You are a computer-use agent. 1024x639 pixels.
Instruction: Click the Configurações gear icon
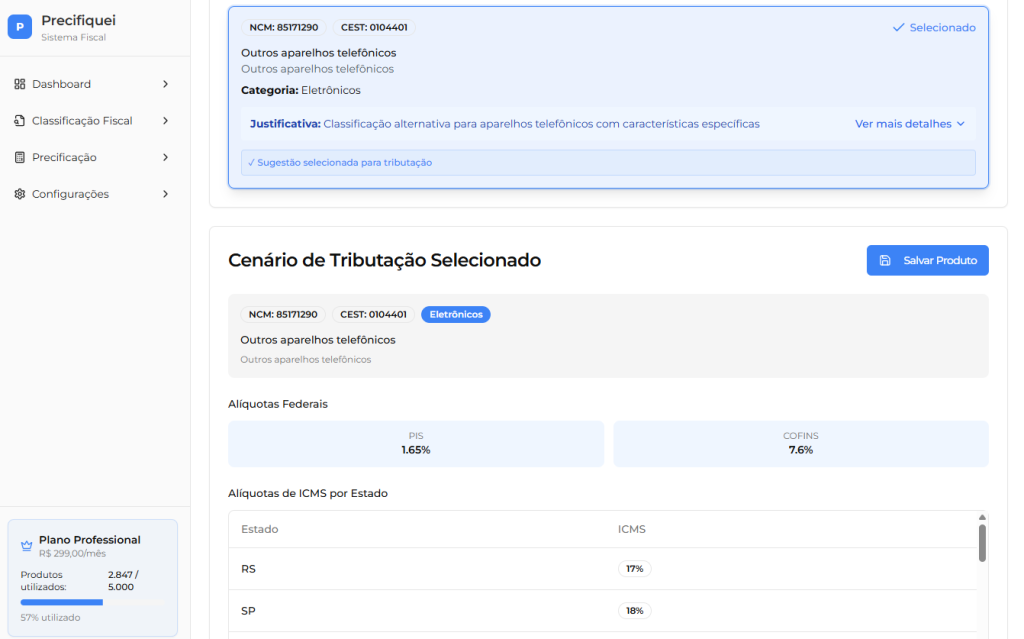20,194
